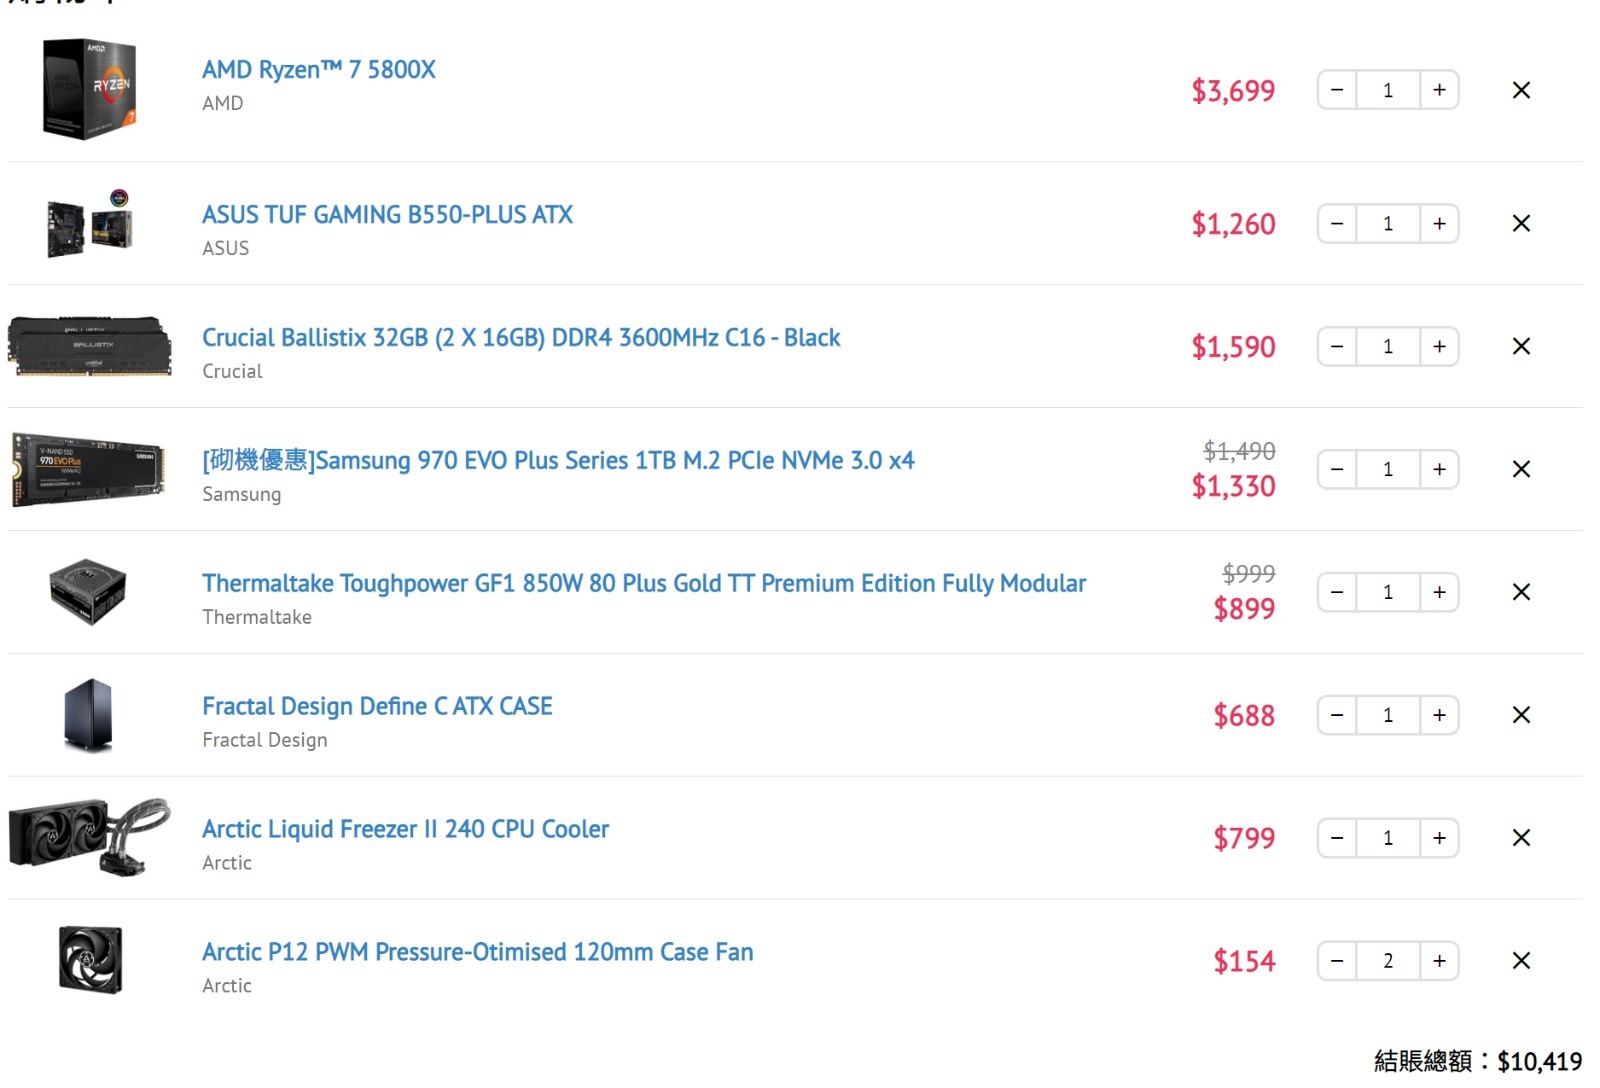
Task: Delete Crucial Ballistix RAM from cart
Action: point(1521,346)
